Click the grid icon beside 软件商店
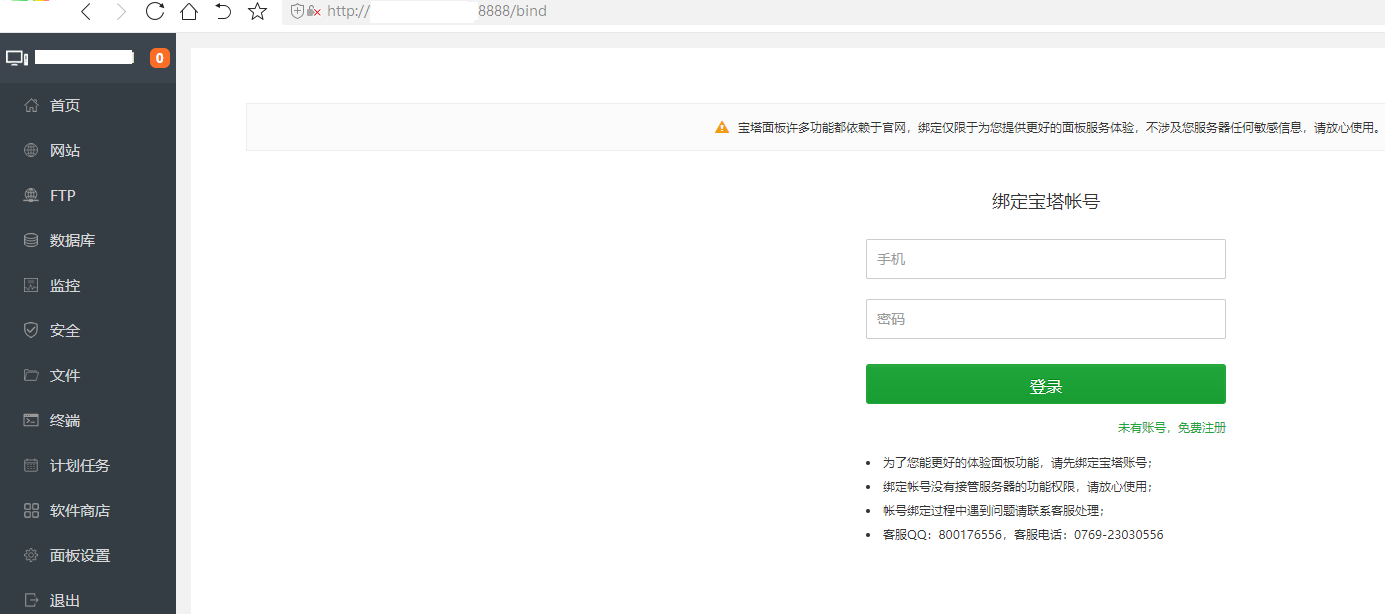1385x614 pixels. (x=31, y=510)
